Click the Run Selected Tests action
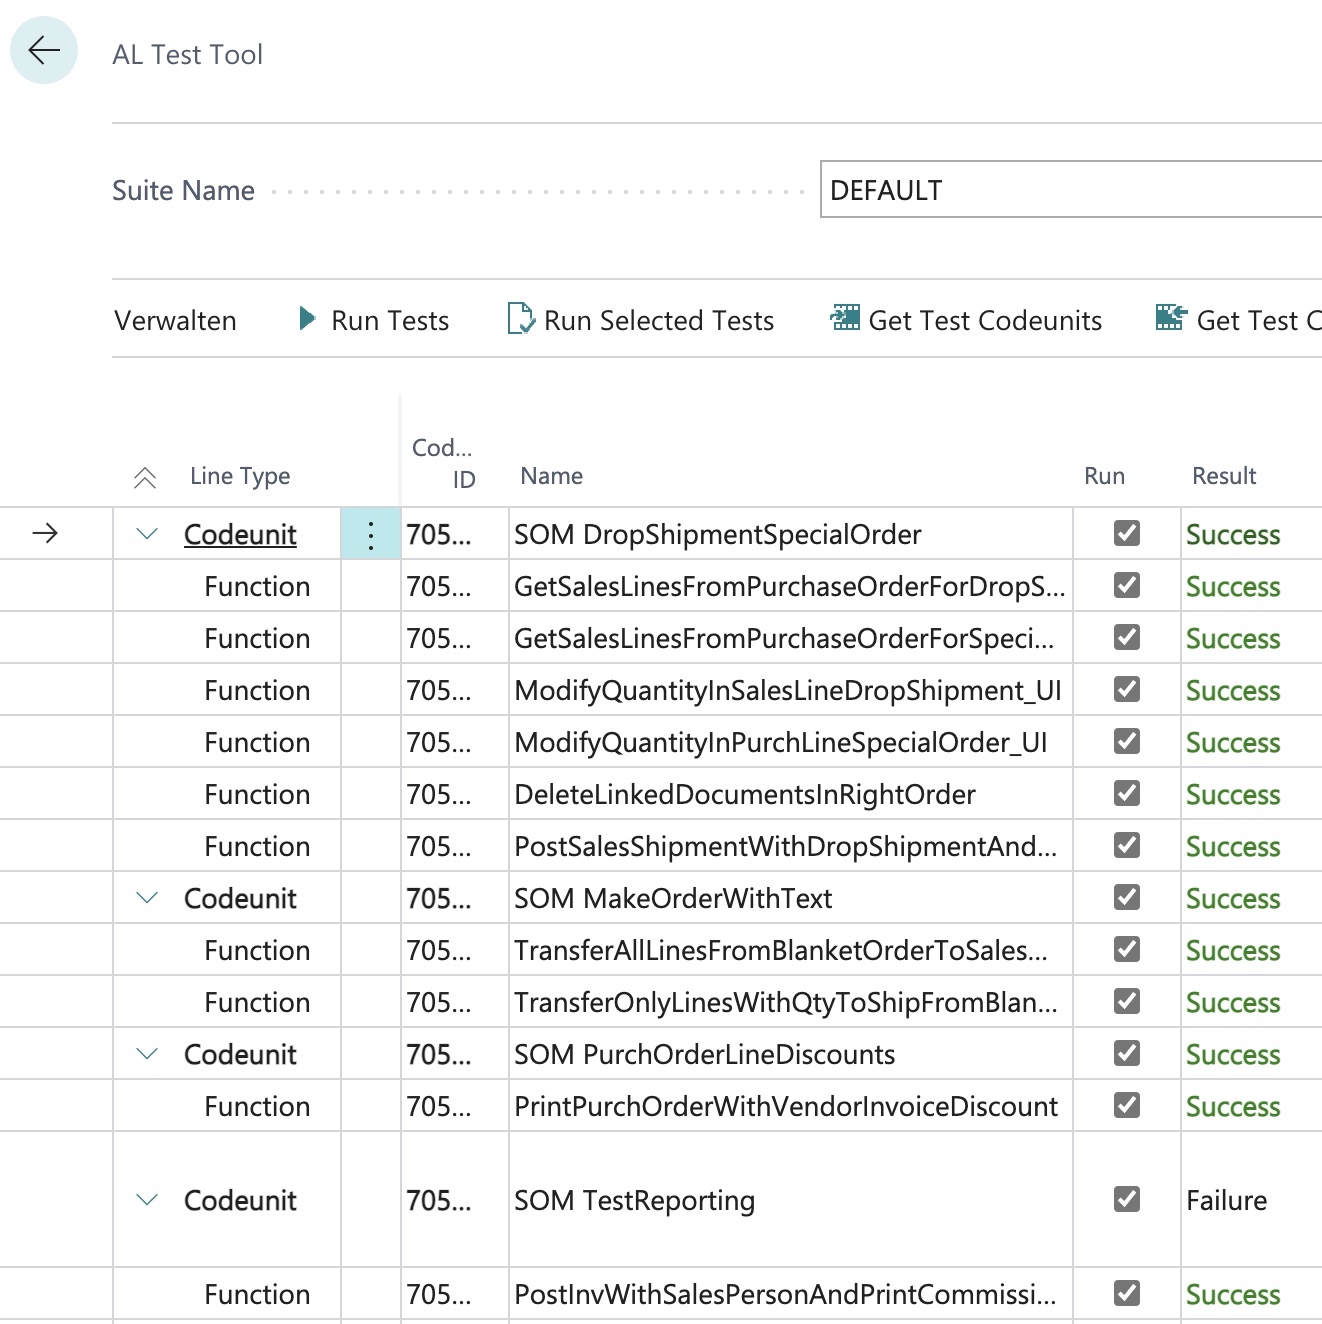 (641, 320)
